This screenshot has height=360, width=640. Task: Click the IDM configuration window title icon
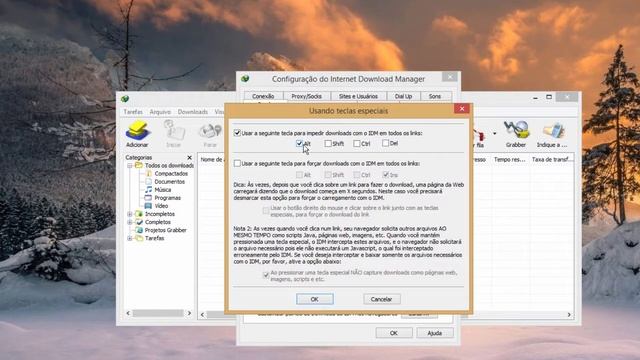coord(245,78)
